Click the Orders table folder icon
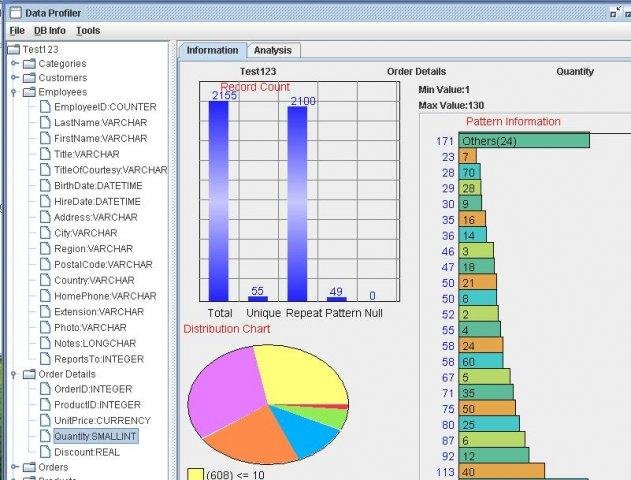Image resolution: width=631 pixels, height=480 pixels. 29,467
